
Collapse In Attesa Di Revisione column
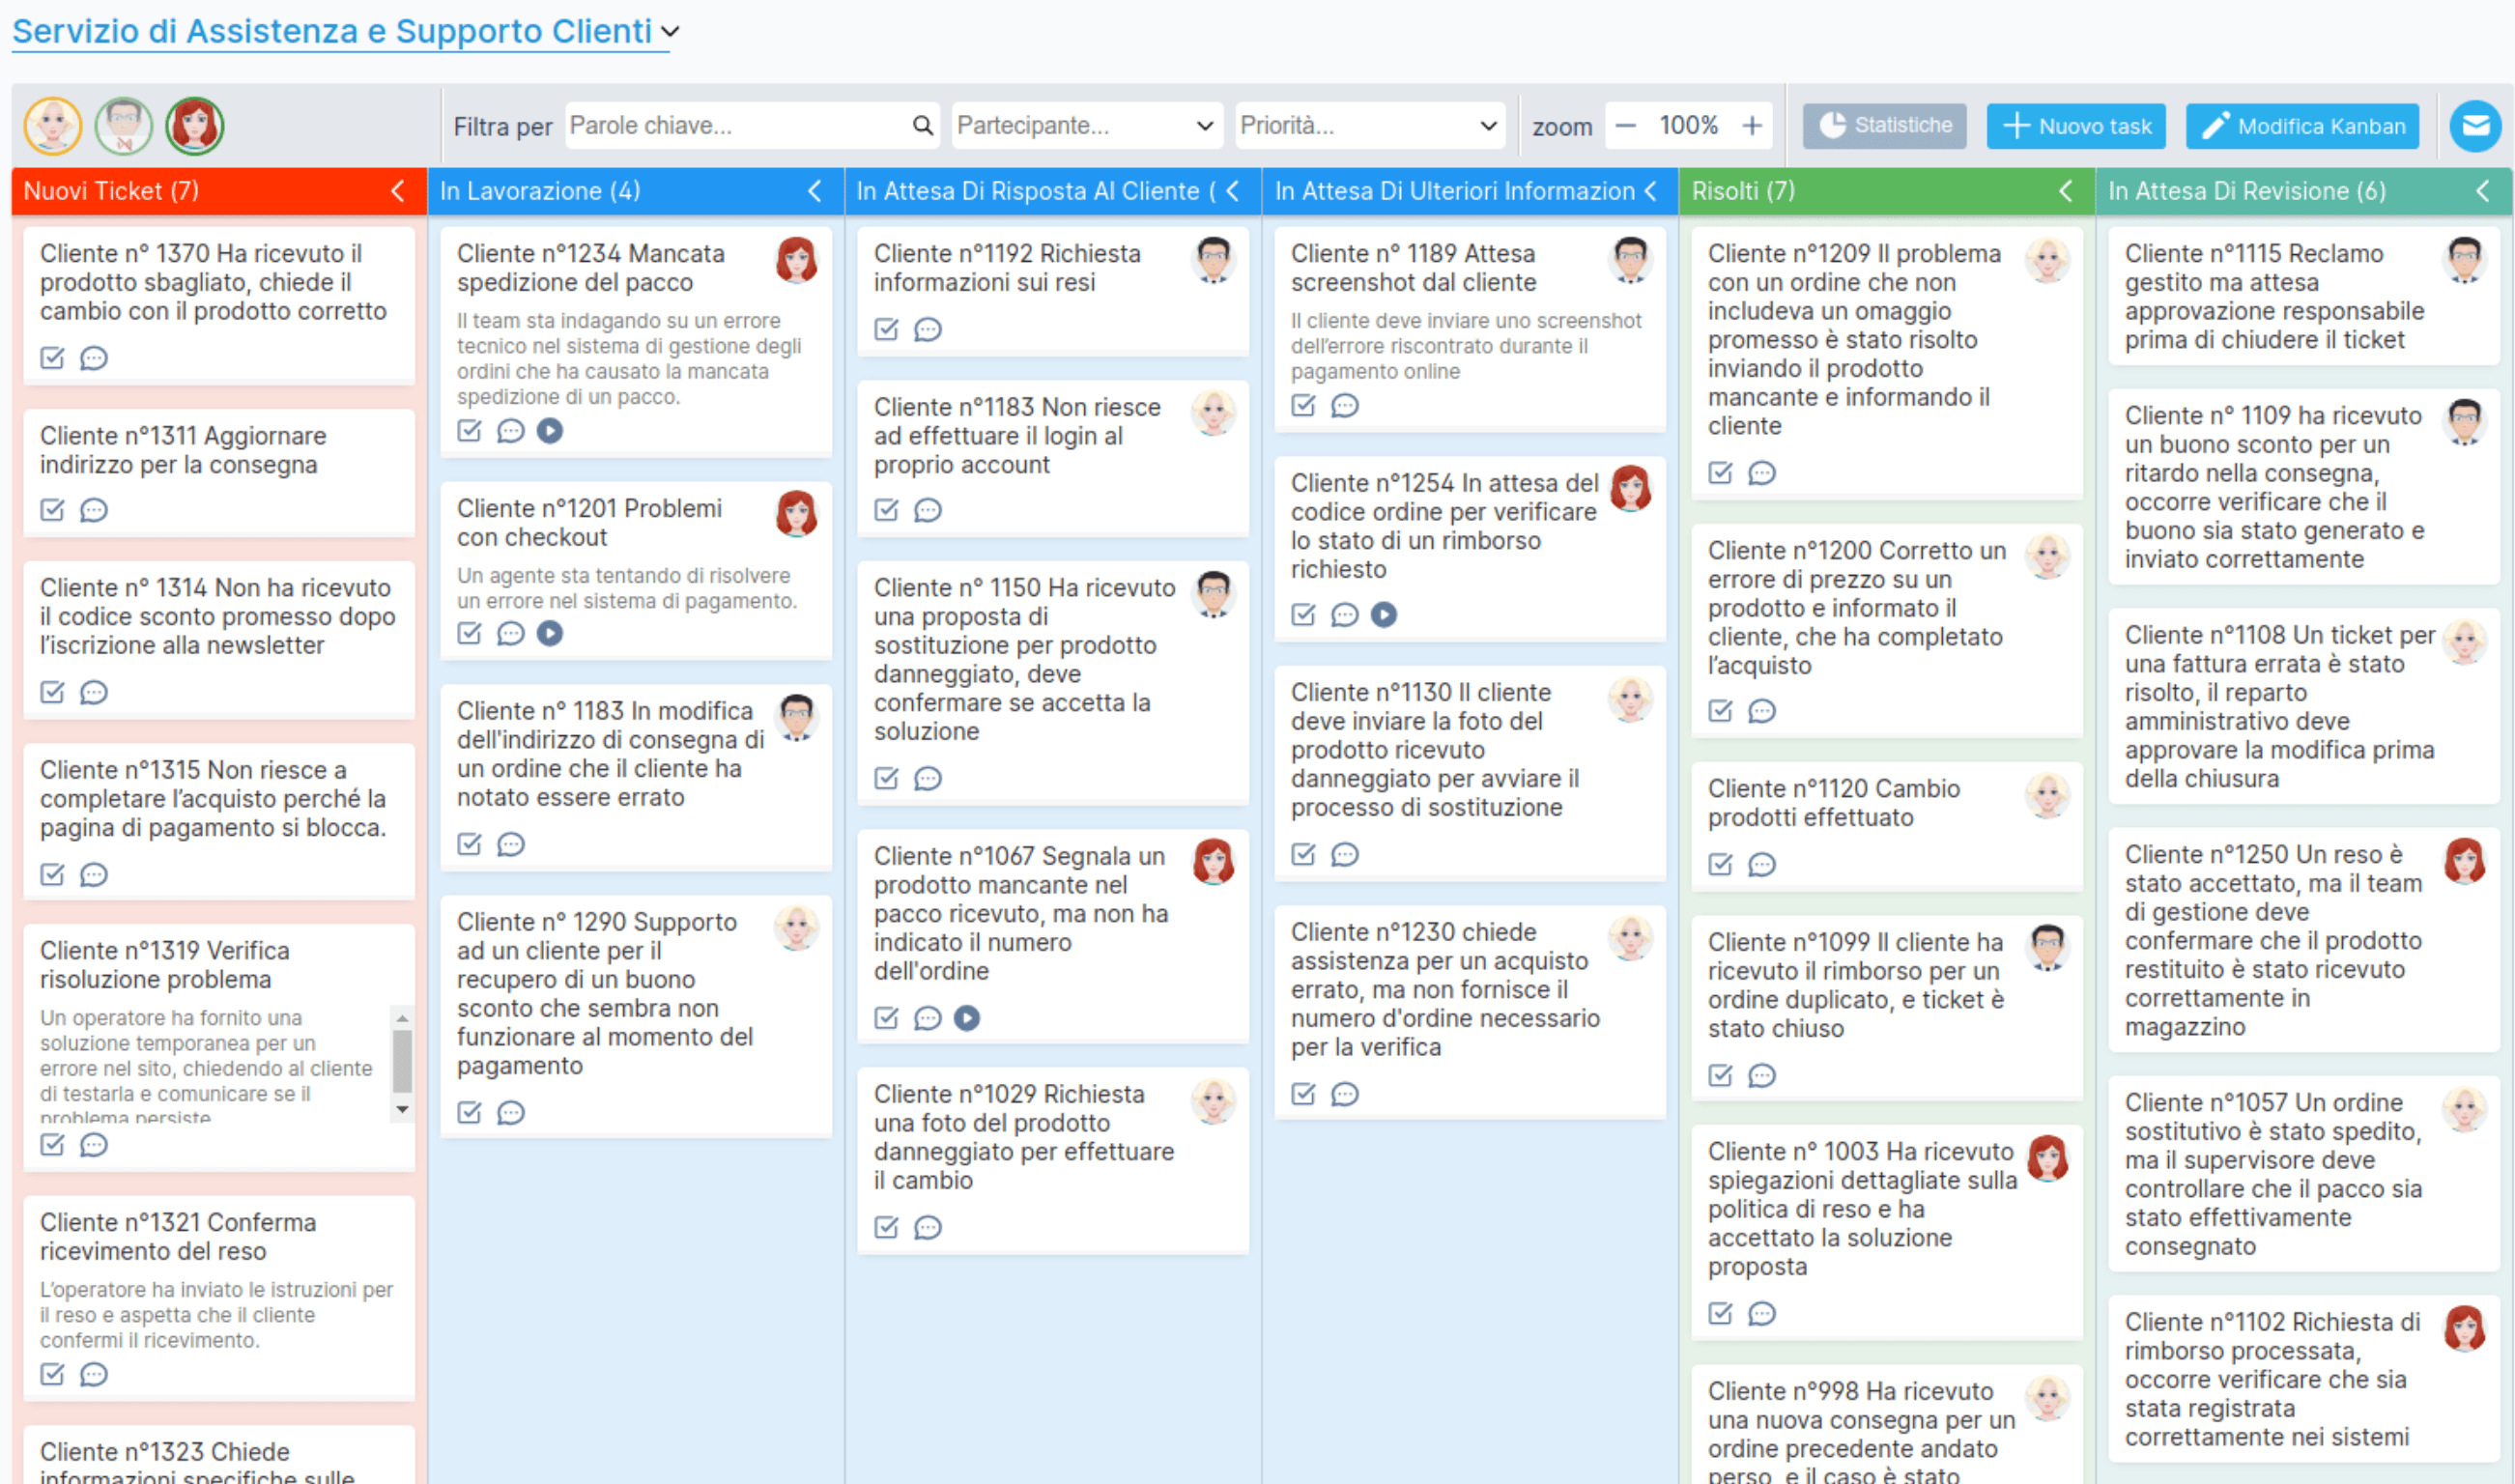(2483, 191)
